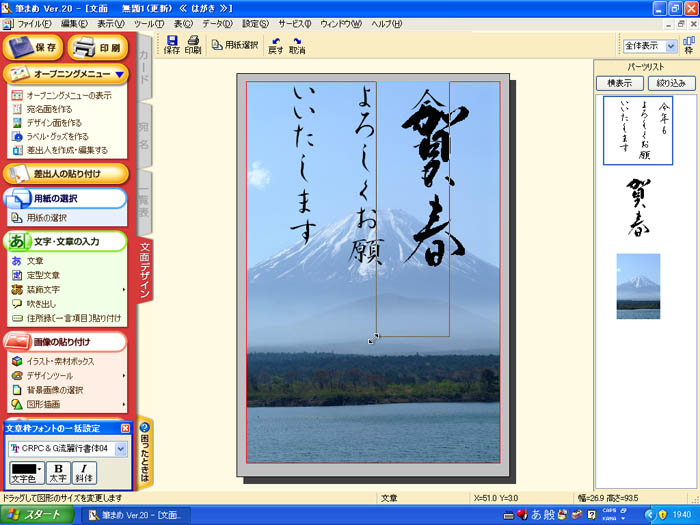Open the font name dropdown list
This screenshot has height=525, width=700.
pyautogui.click(x=121, y=449)
